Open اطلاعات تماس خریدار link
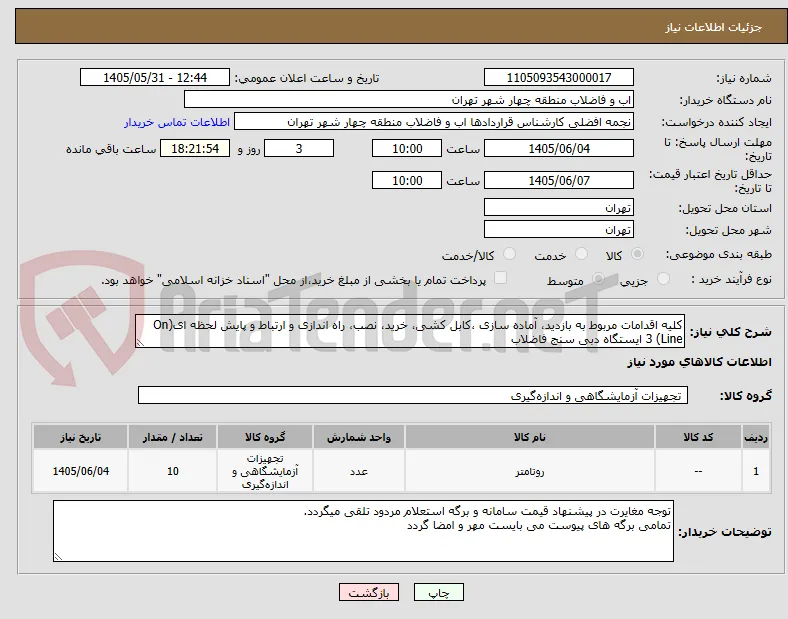This screenshot has height=619, width=788. (177, 122)
